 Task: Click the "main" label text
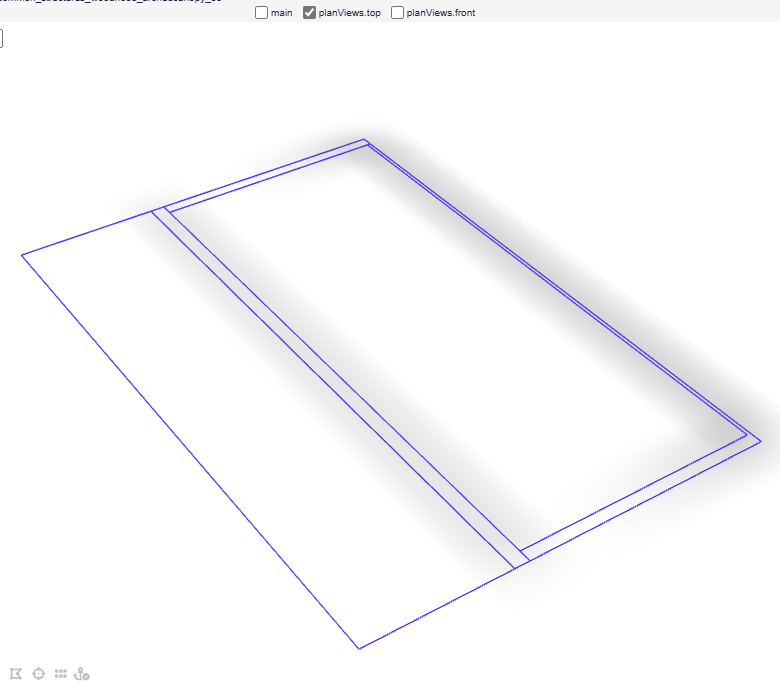281,13
